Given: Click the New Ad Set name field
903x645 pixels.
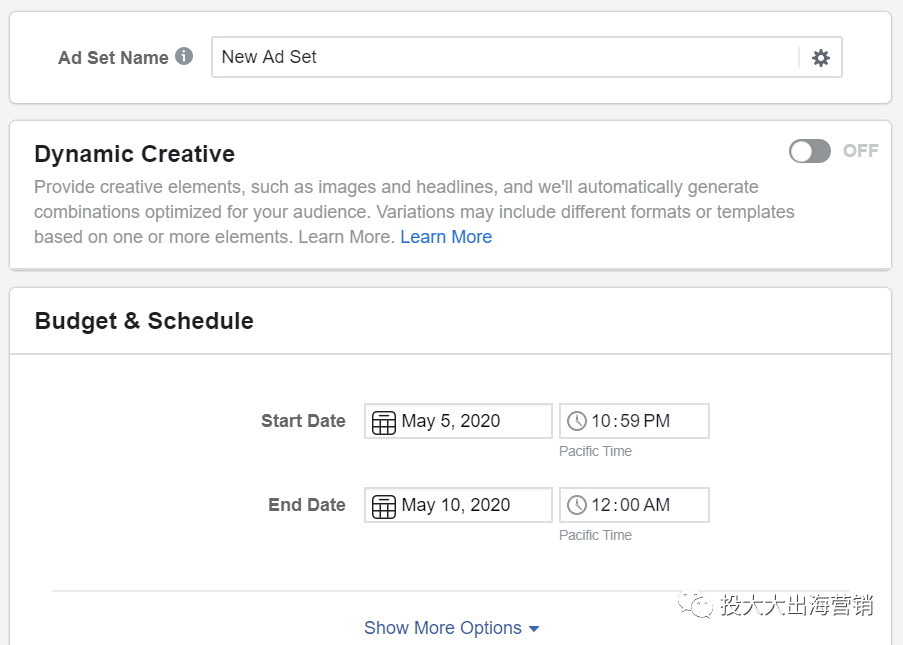Looking at the screenshot, I should 505,57.
